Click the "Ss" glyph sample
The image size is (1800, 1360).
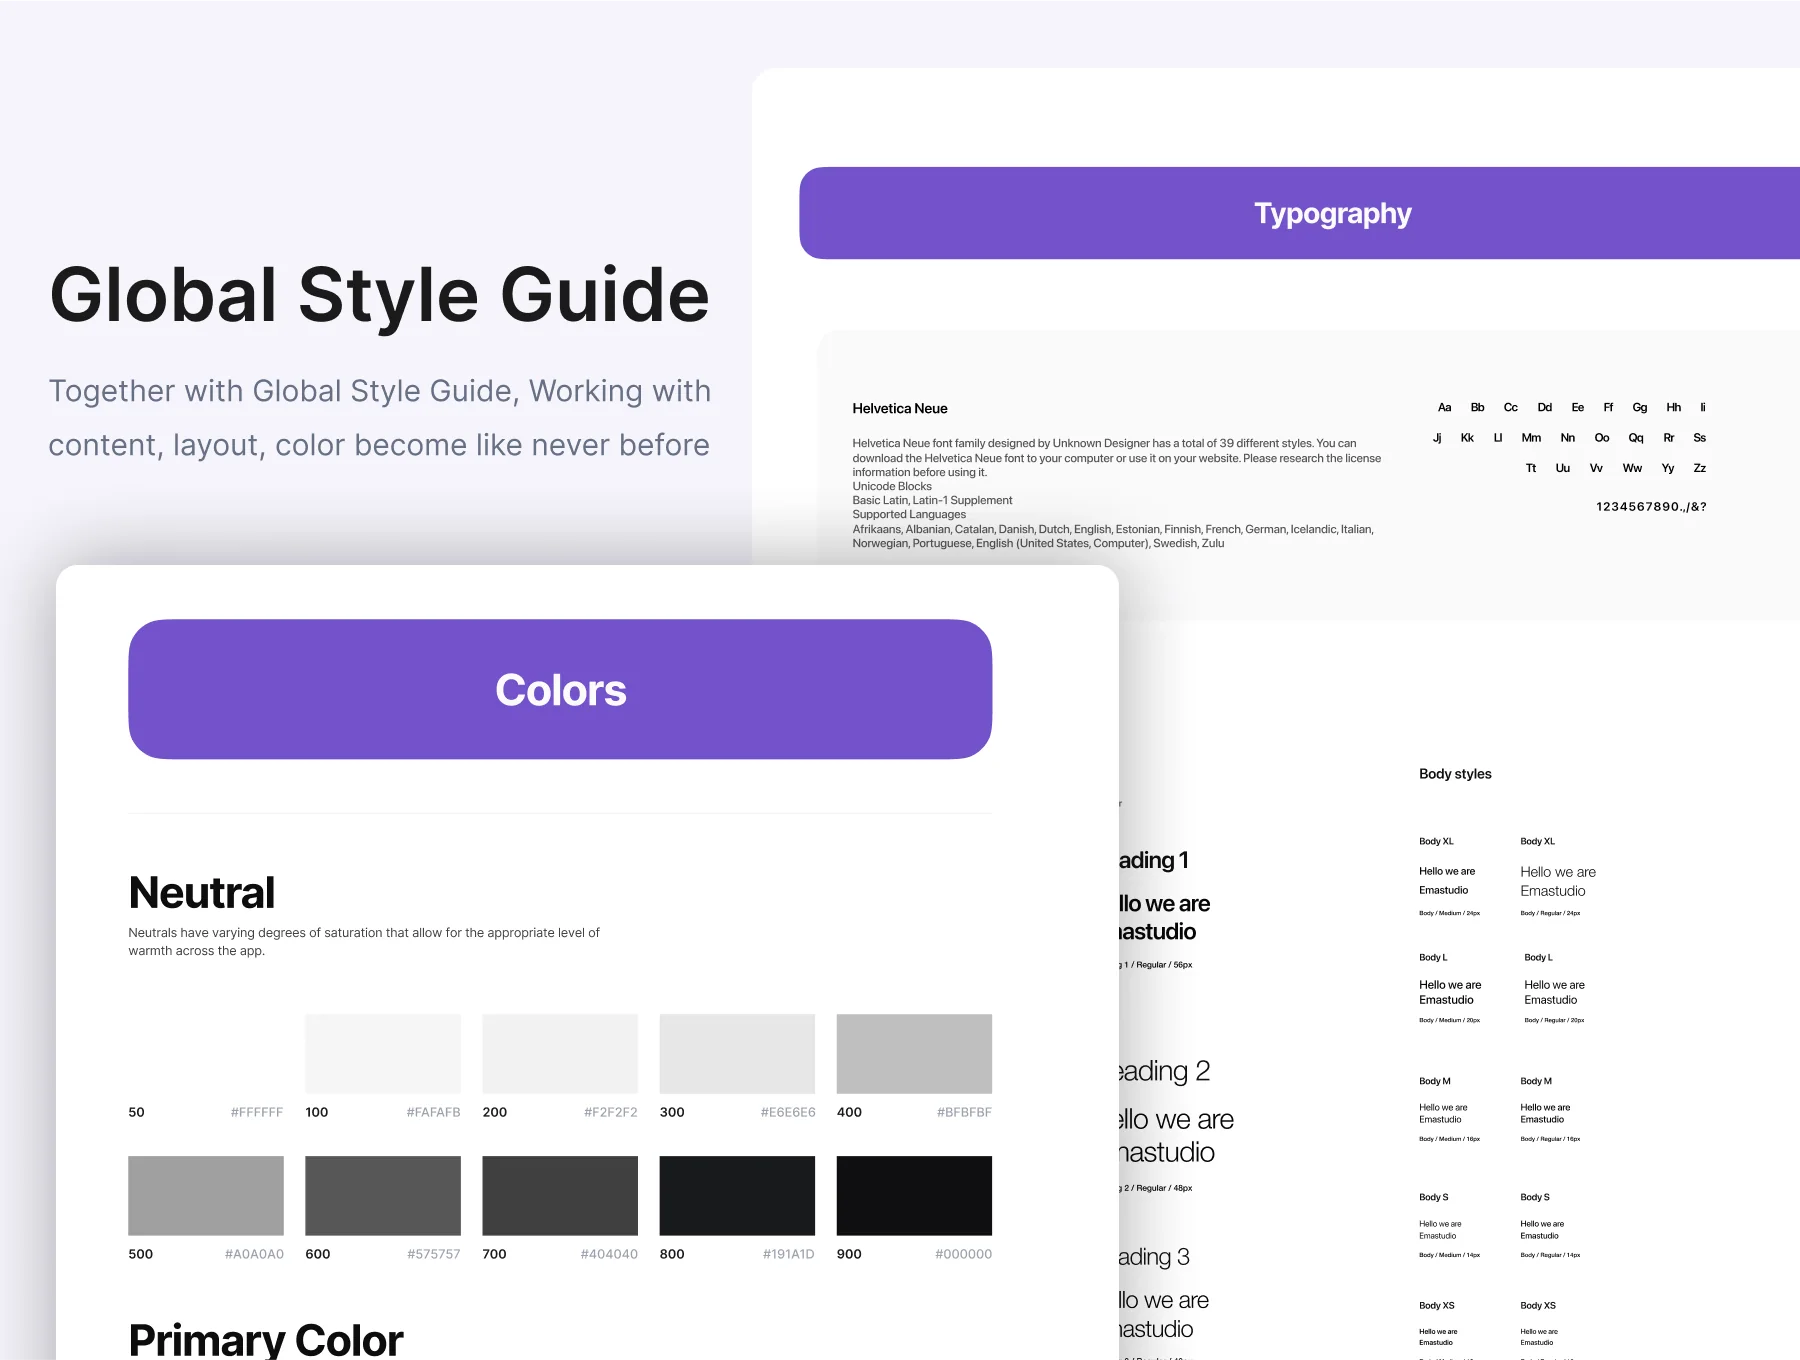[1700, 438]
